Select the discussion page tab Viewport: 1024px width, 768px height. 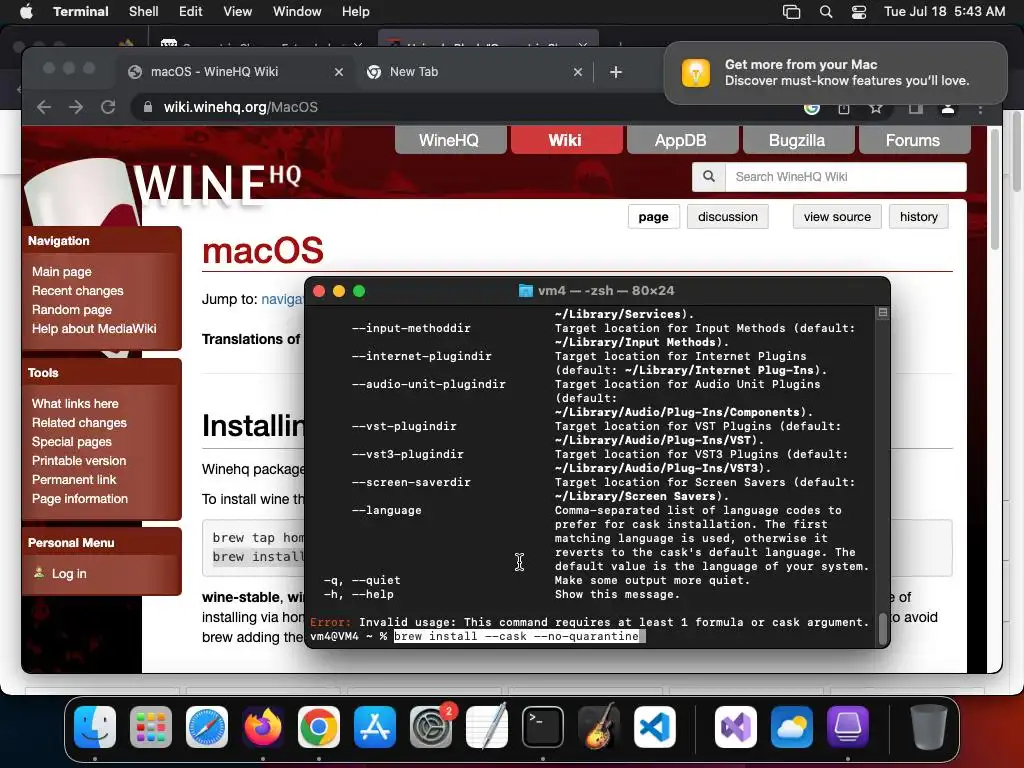coord(728,217)
